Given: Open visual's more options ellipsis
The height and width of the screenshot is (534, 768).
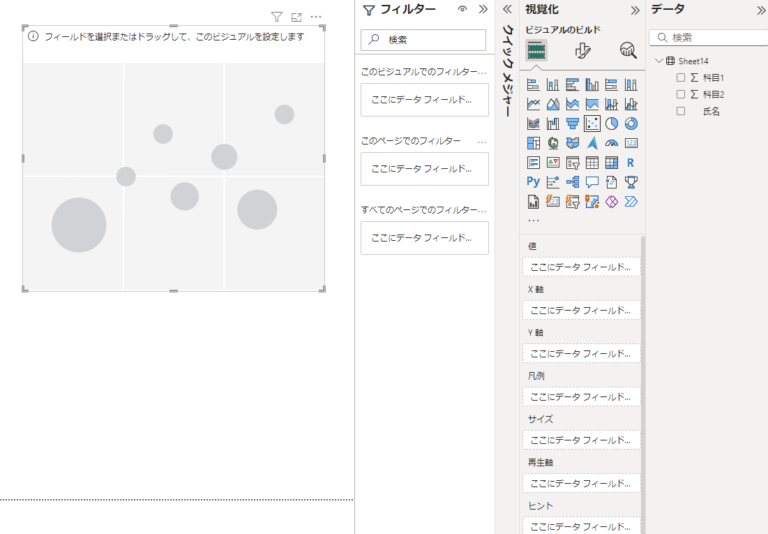Looking at the screenshot, I should 316,17.
